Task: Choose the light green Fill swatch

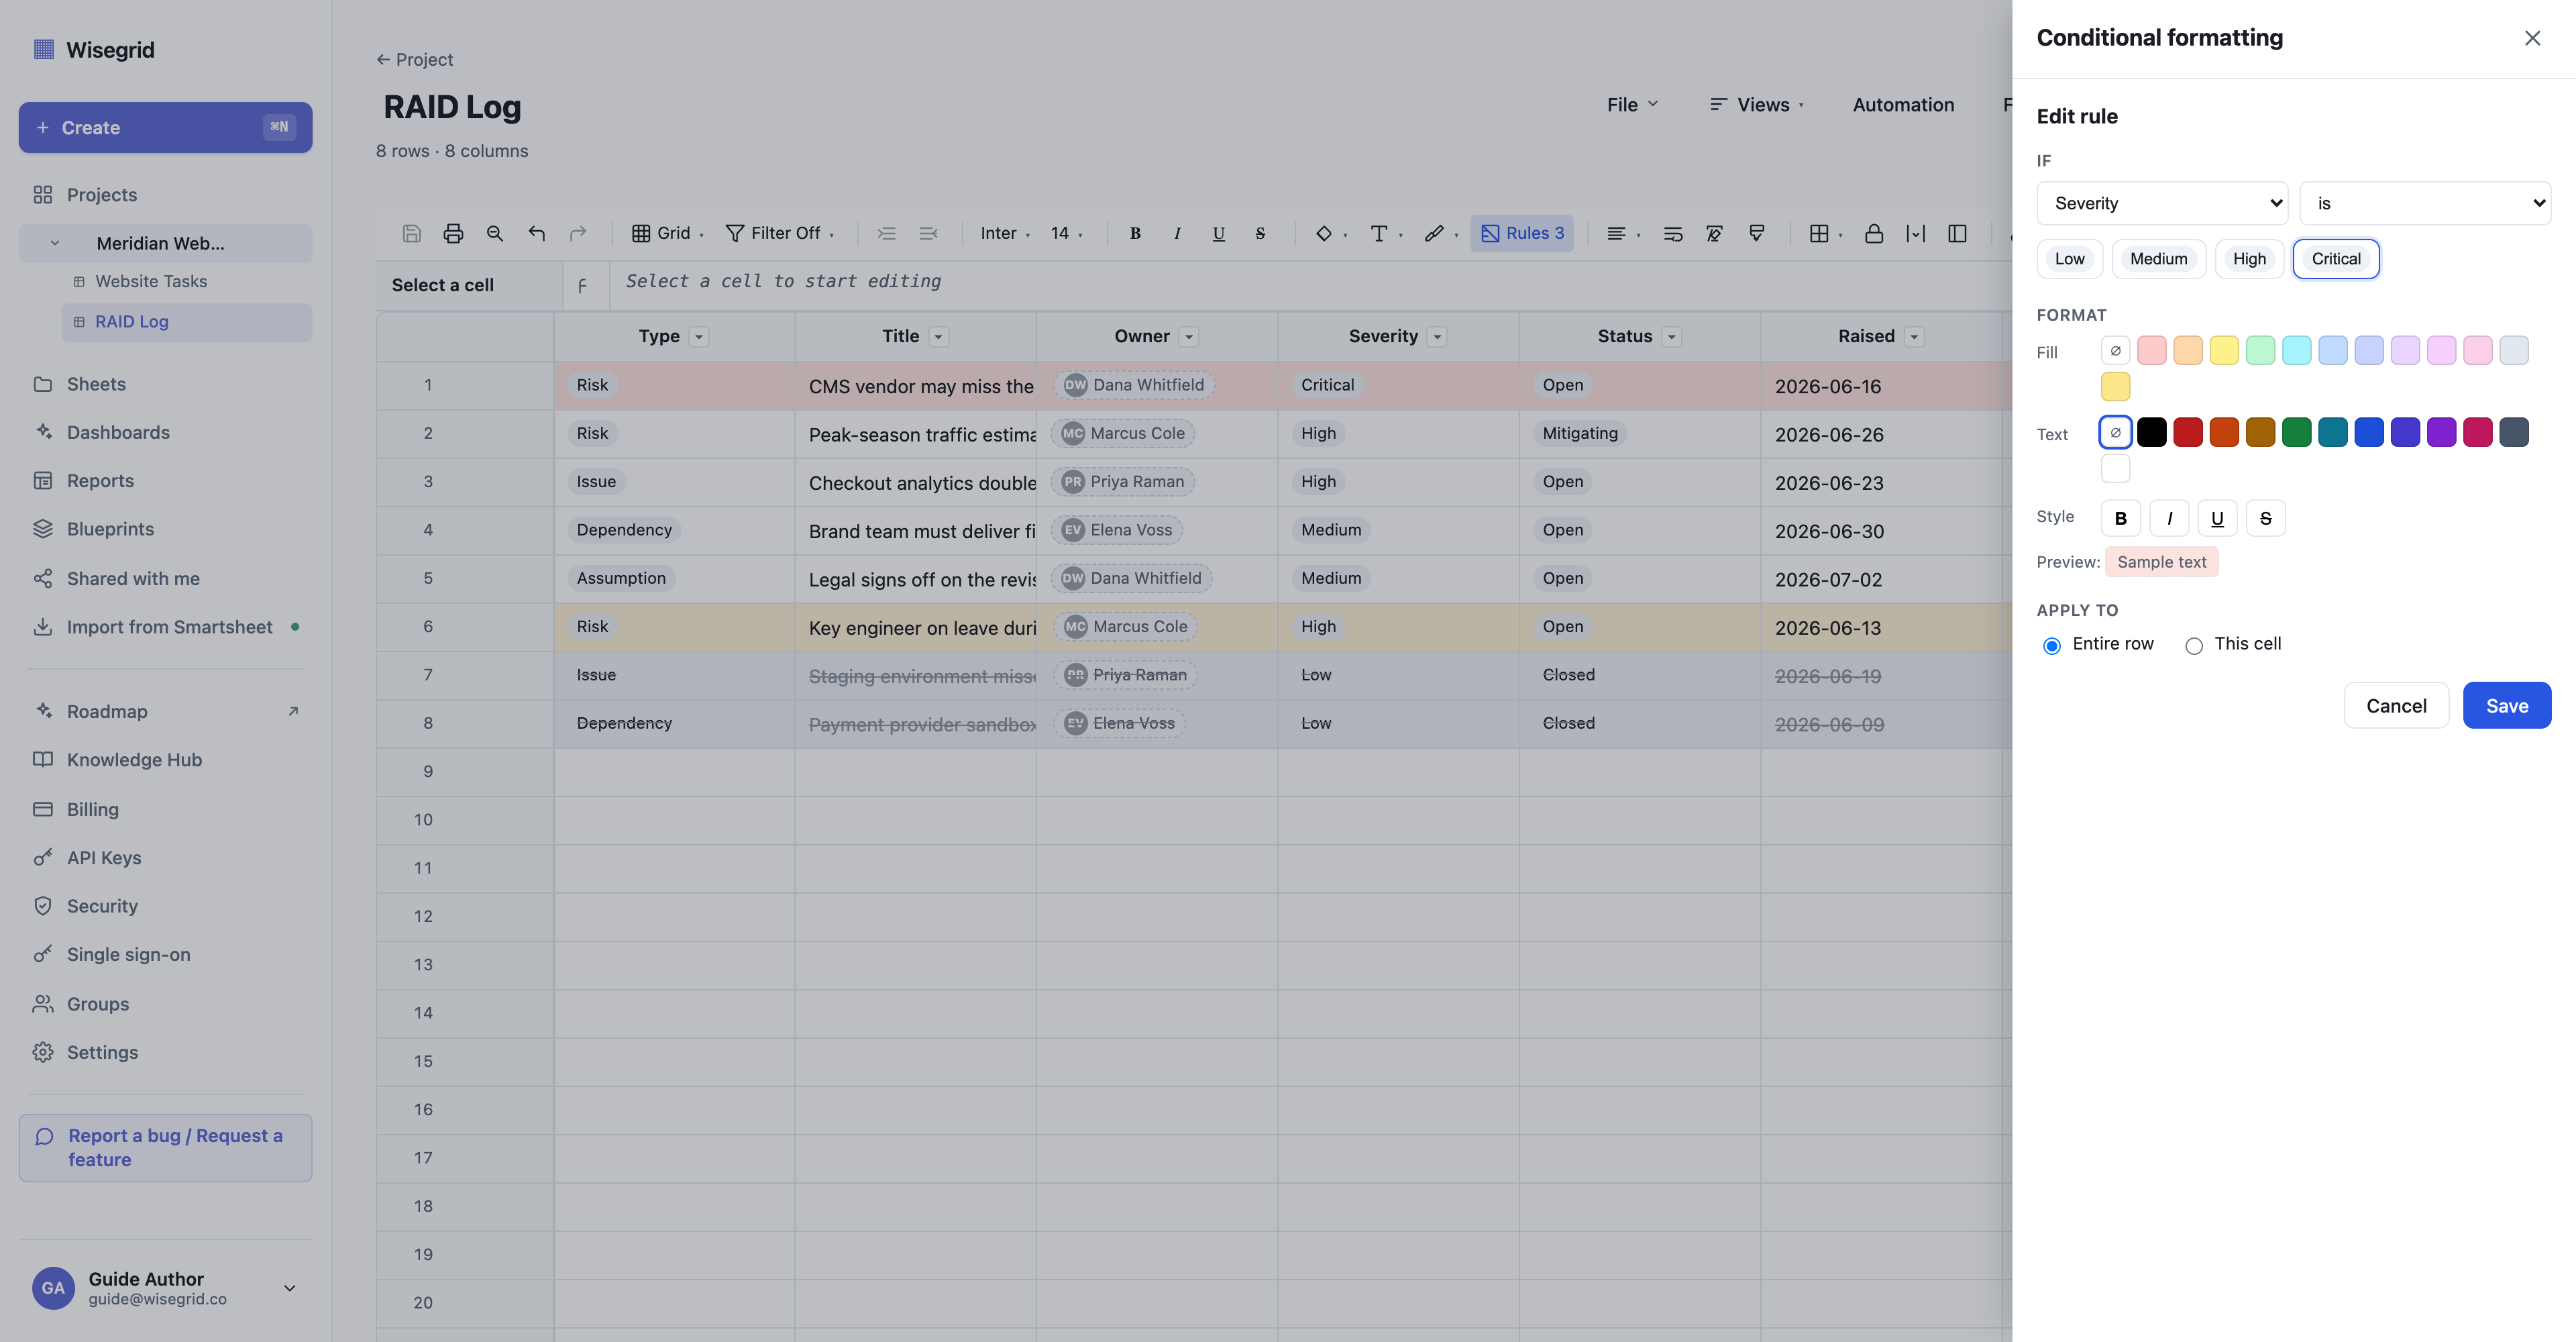Action: (x=2259, y=351)
